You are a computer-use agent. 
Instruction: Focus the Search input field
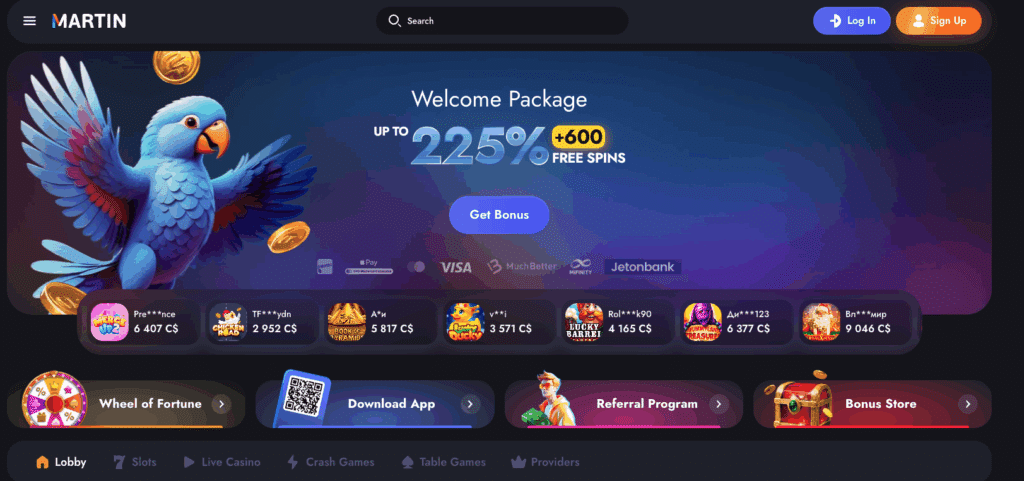click(x=502, y=21)
